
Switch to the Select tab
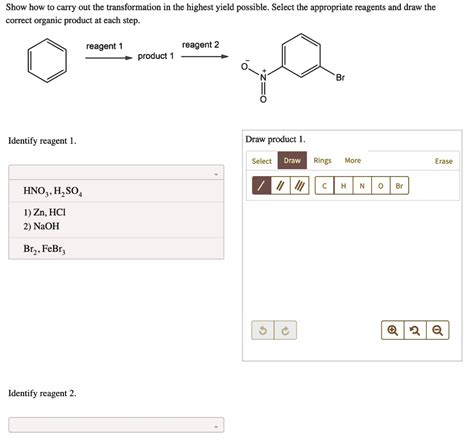coord(262,161)
